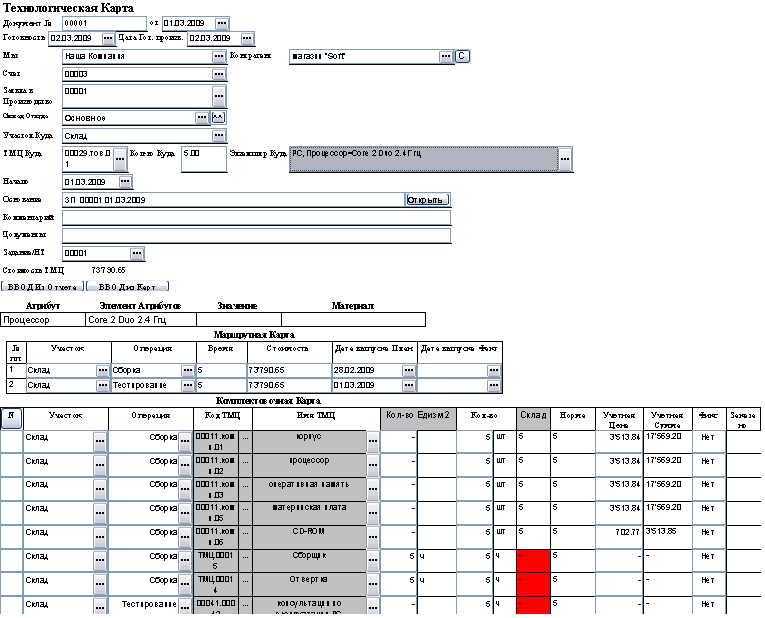Click ВВОД Из Отчета button
This screenshot has height=618, width=765.
click(42, 287)
